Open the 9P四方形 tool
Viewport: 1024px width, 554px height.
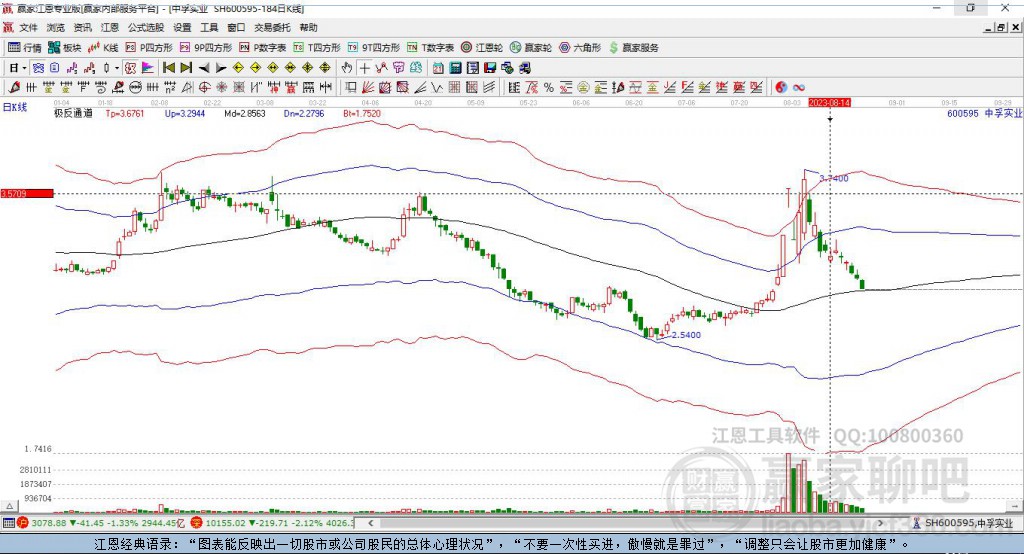(x=206, y=48)
